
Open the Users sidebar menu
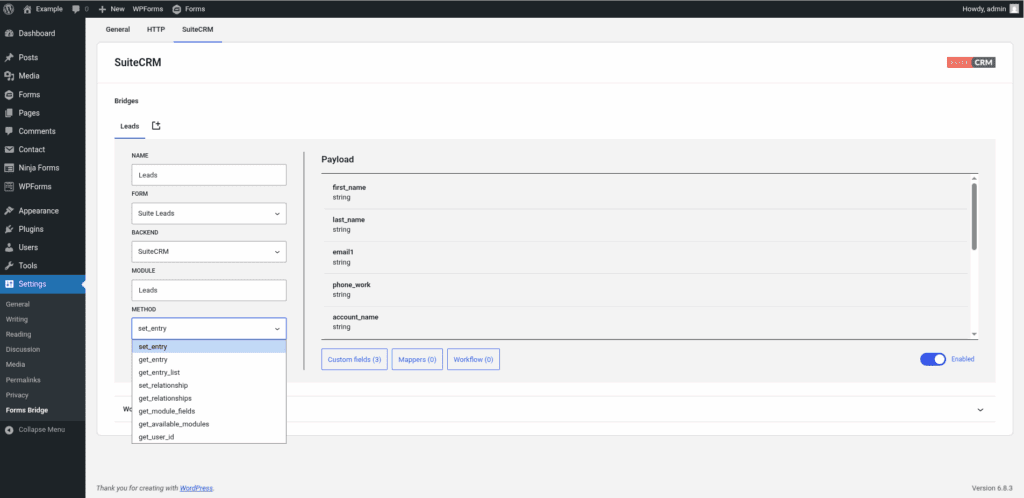tap(42, 247)
